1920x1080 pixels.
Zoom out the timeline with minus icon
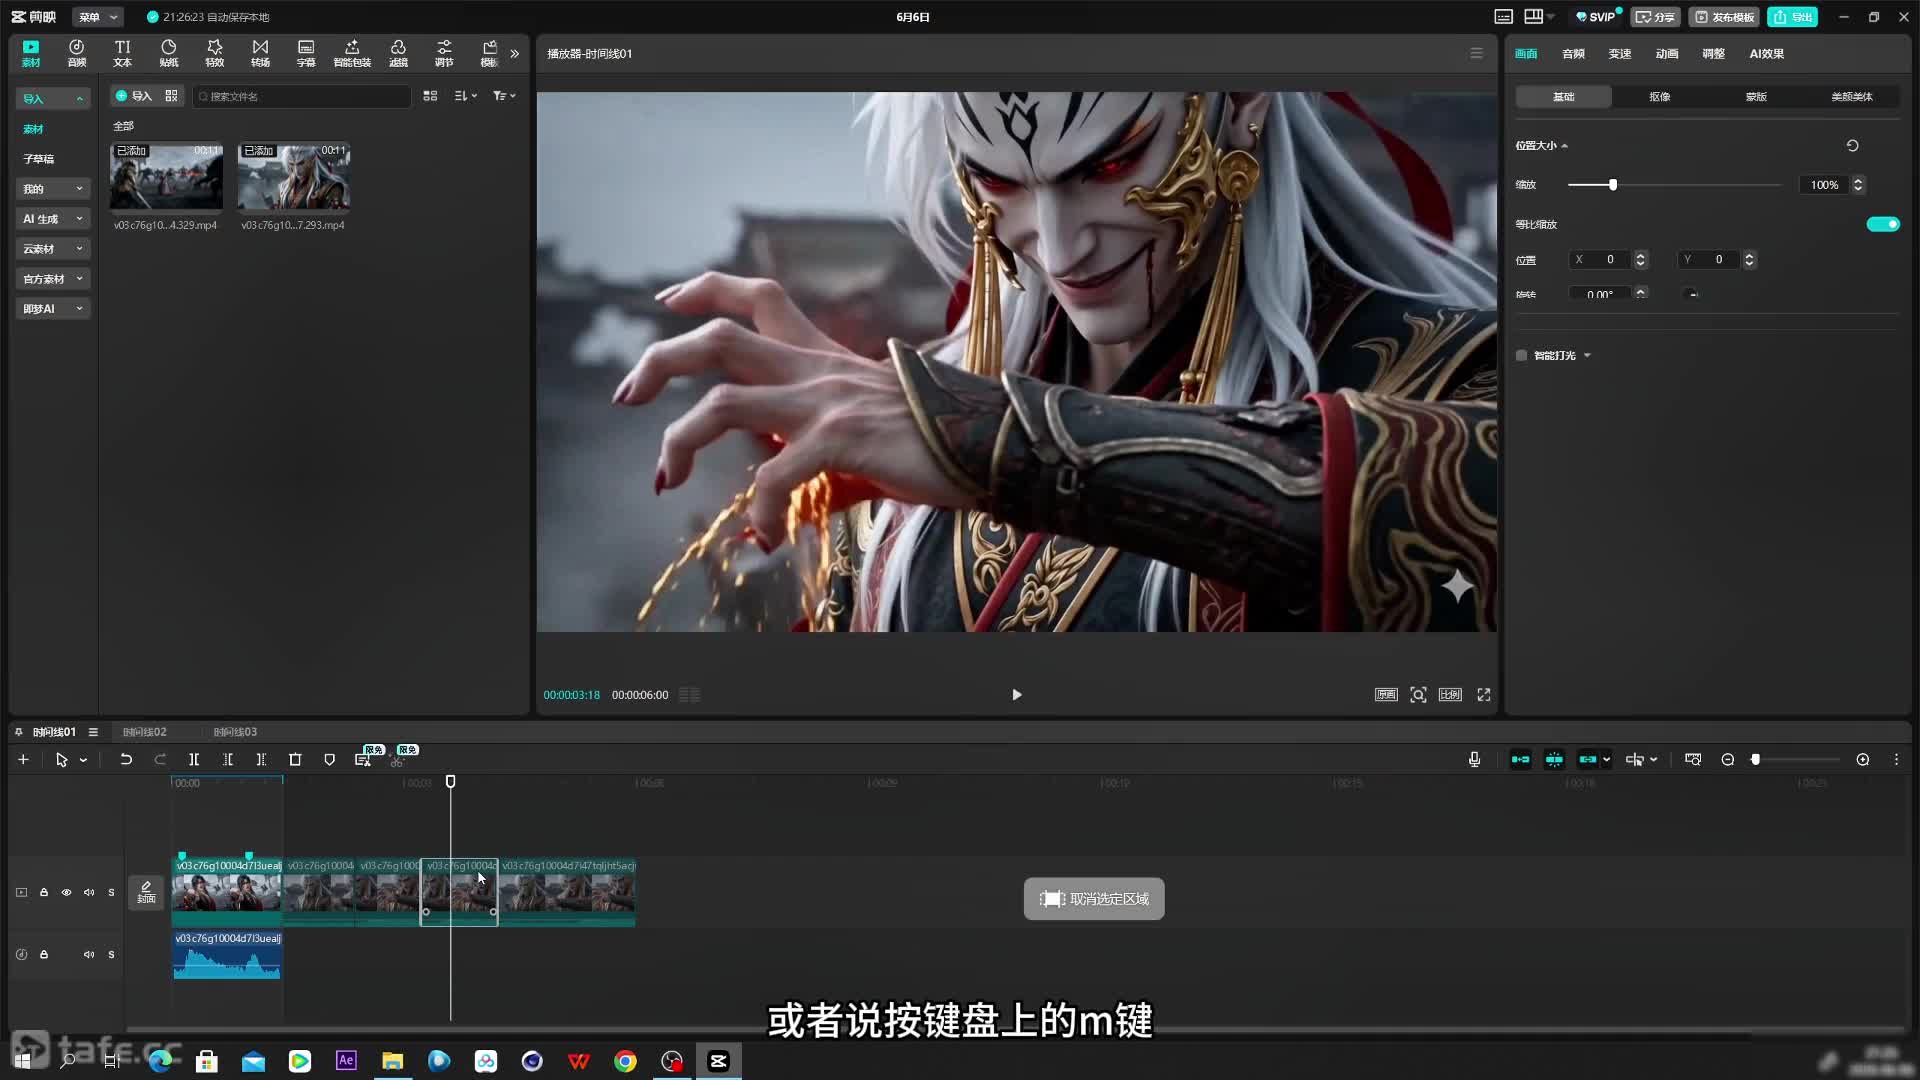[1727, 760]
